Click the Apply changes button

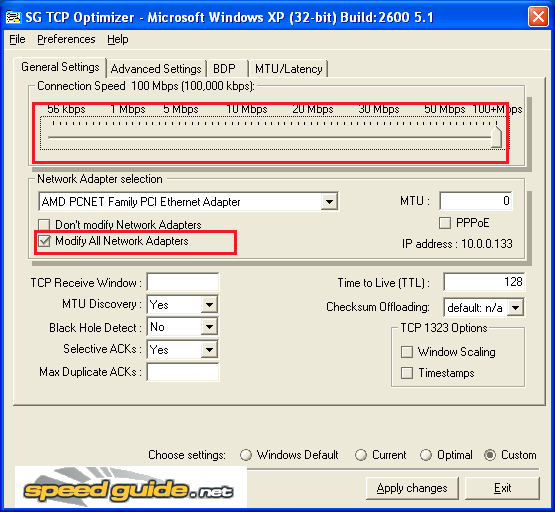[x=412, y=488]
